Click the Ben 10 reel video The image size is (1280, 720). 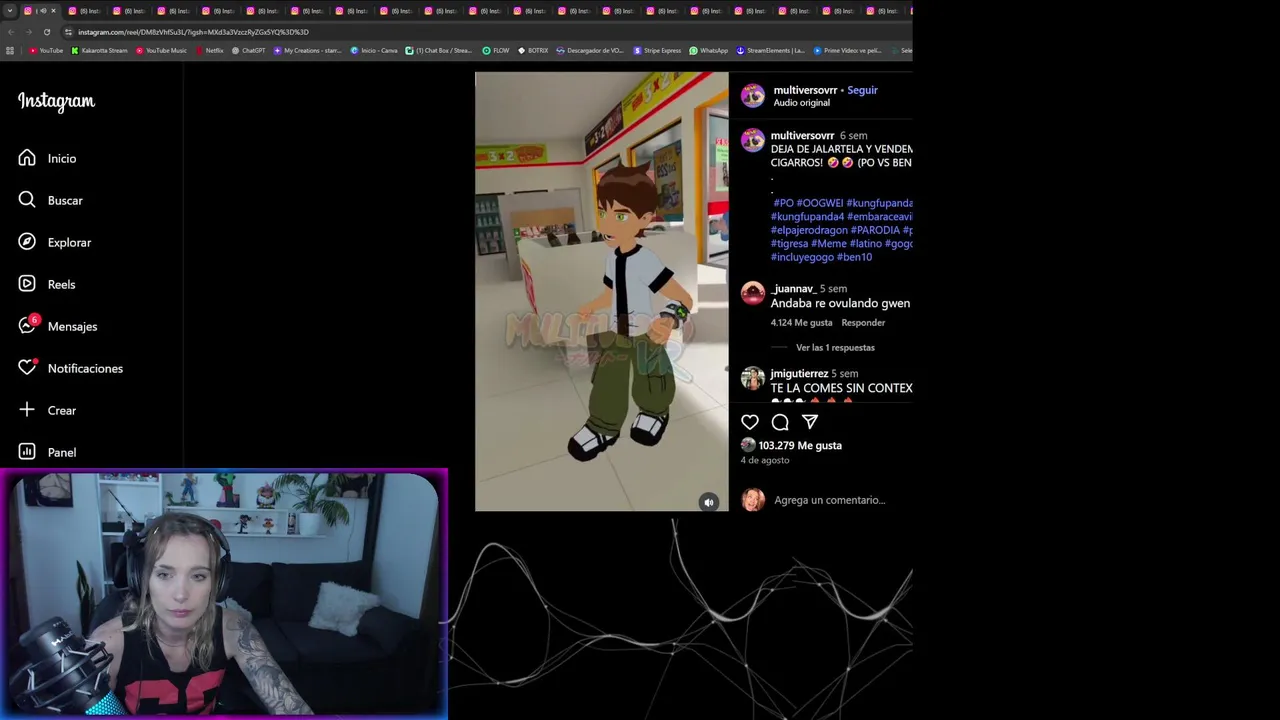[x=601, y=291]
